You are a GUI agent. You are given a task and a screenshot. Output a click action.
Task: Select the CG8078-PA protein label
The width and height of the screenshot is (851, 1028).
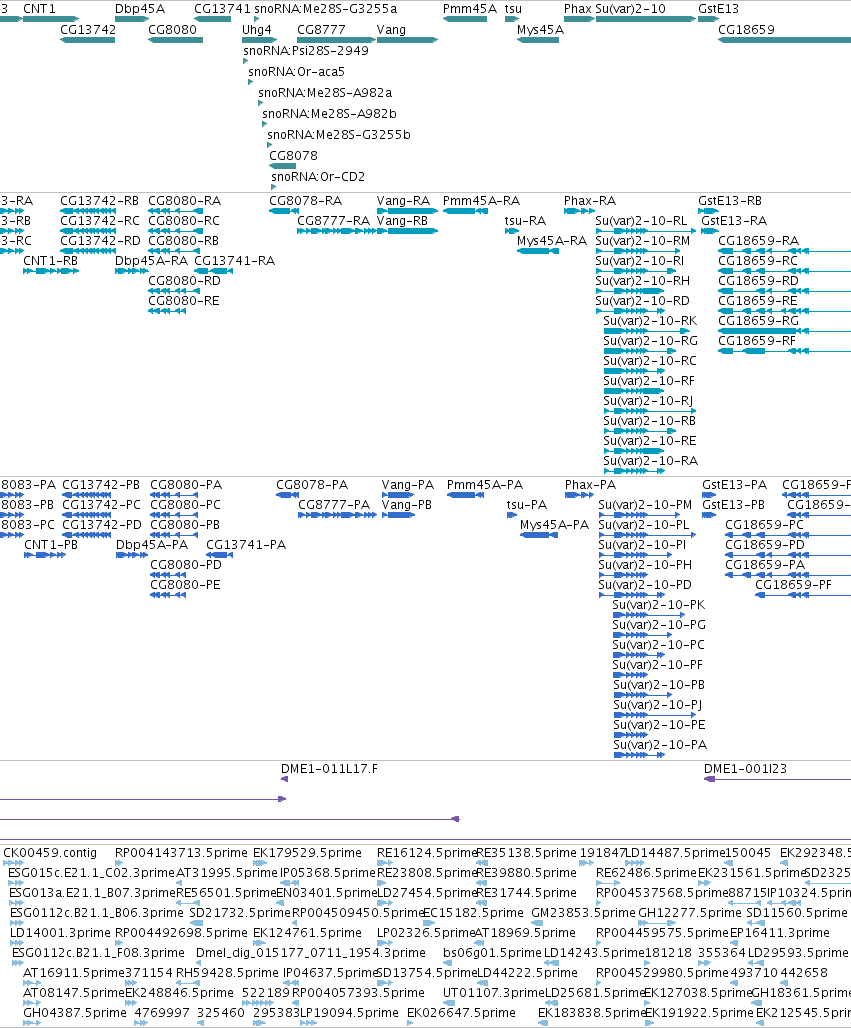coord(312,484)
